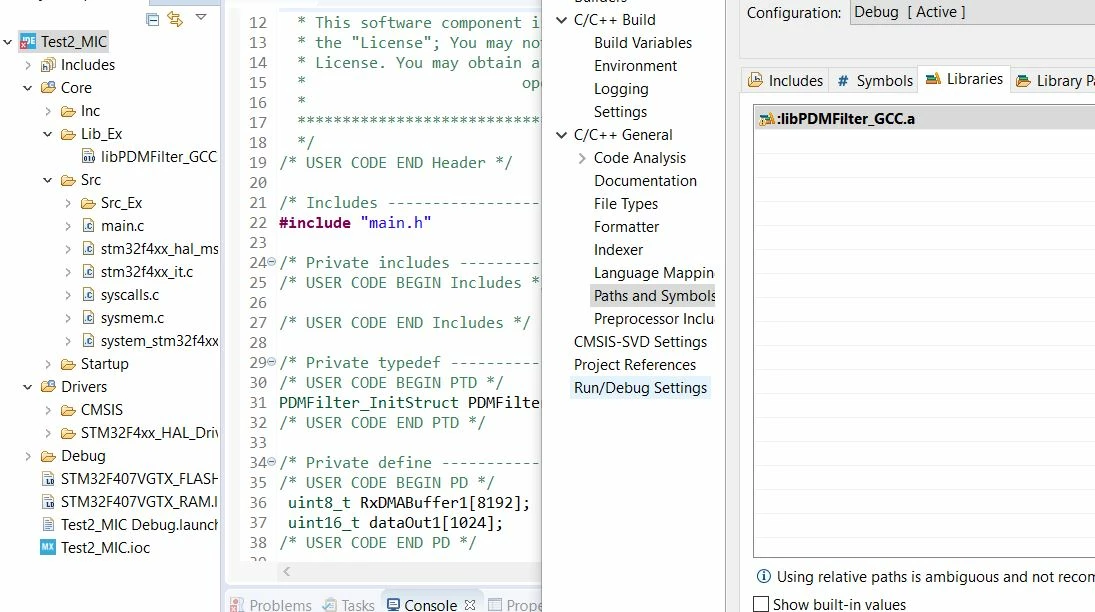Switch to the Libraries tab
Screen dimensions: 1095x612
coord(964,79)
